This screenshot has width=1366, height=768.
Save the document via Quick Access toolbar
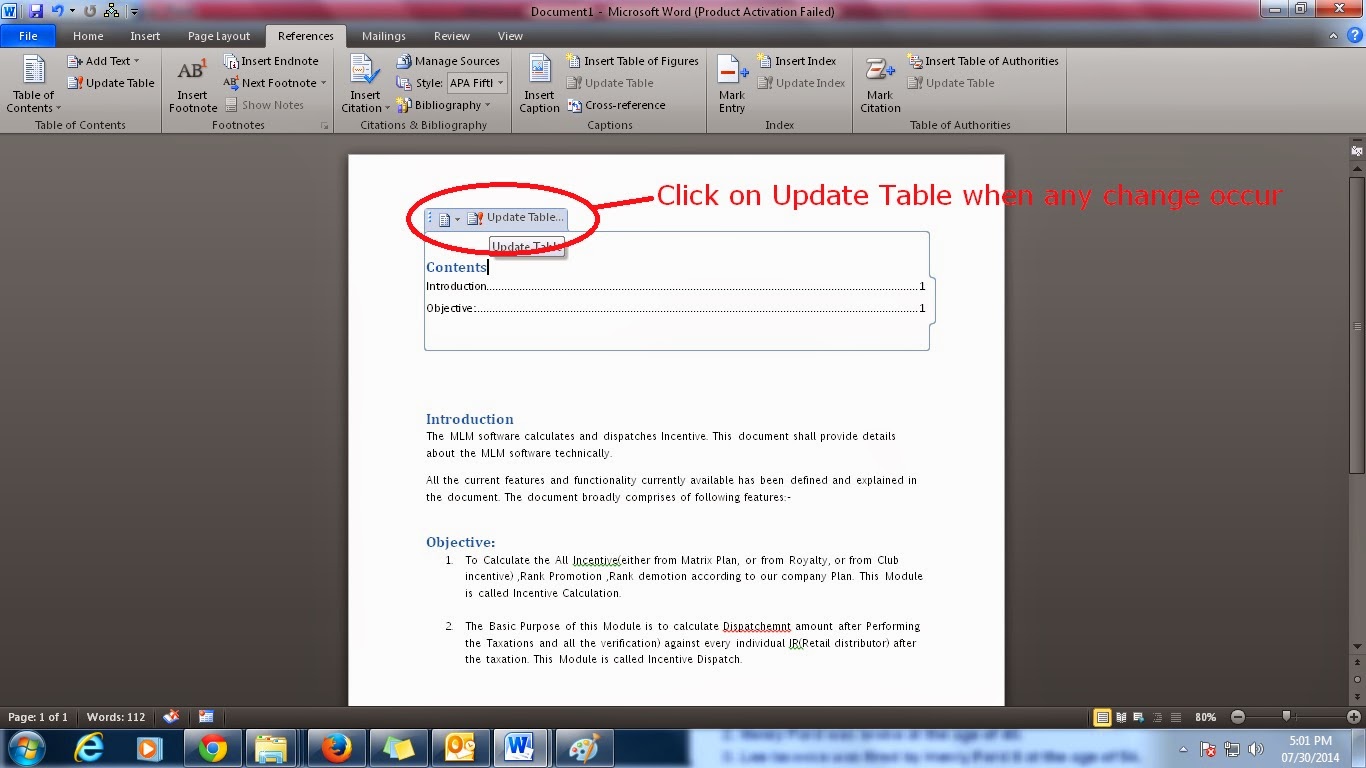36,9
